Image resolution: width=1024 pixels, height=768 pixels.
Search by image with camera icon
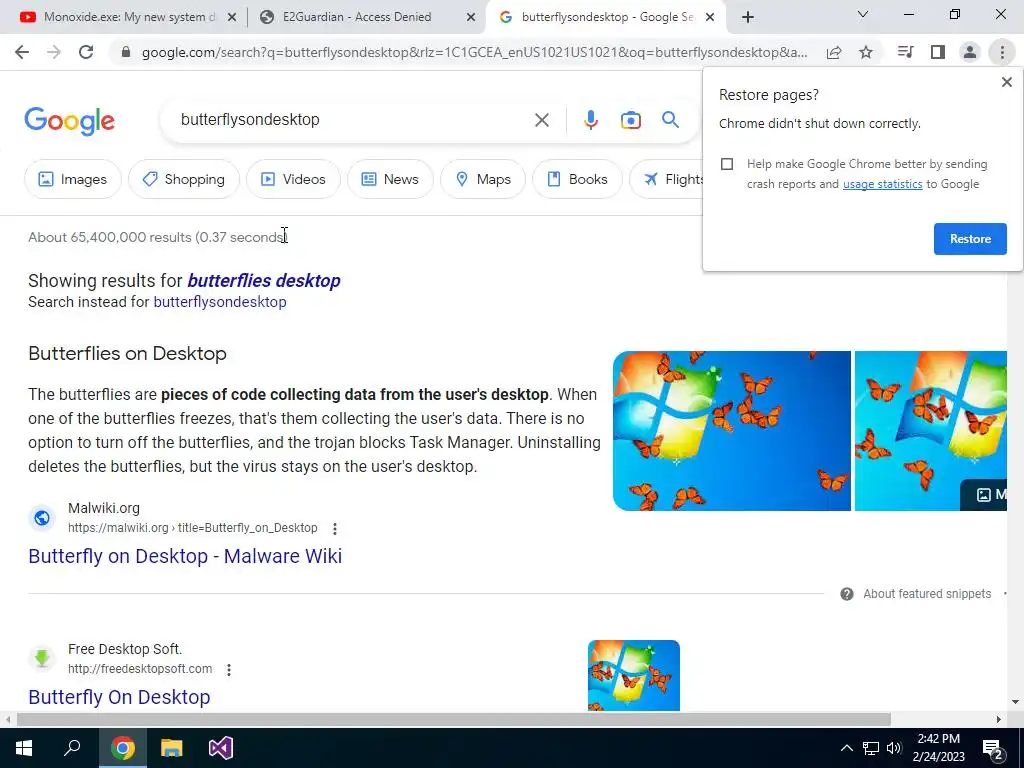(630, 120)
